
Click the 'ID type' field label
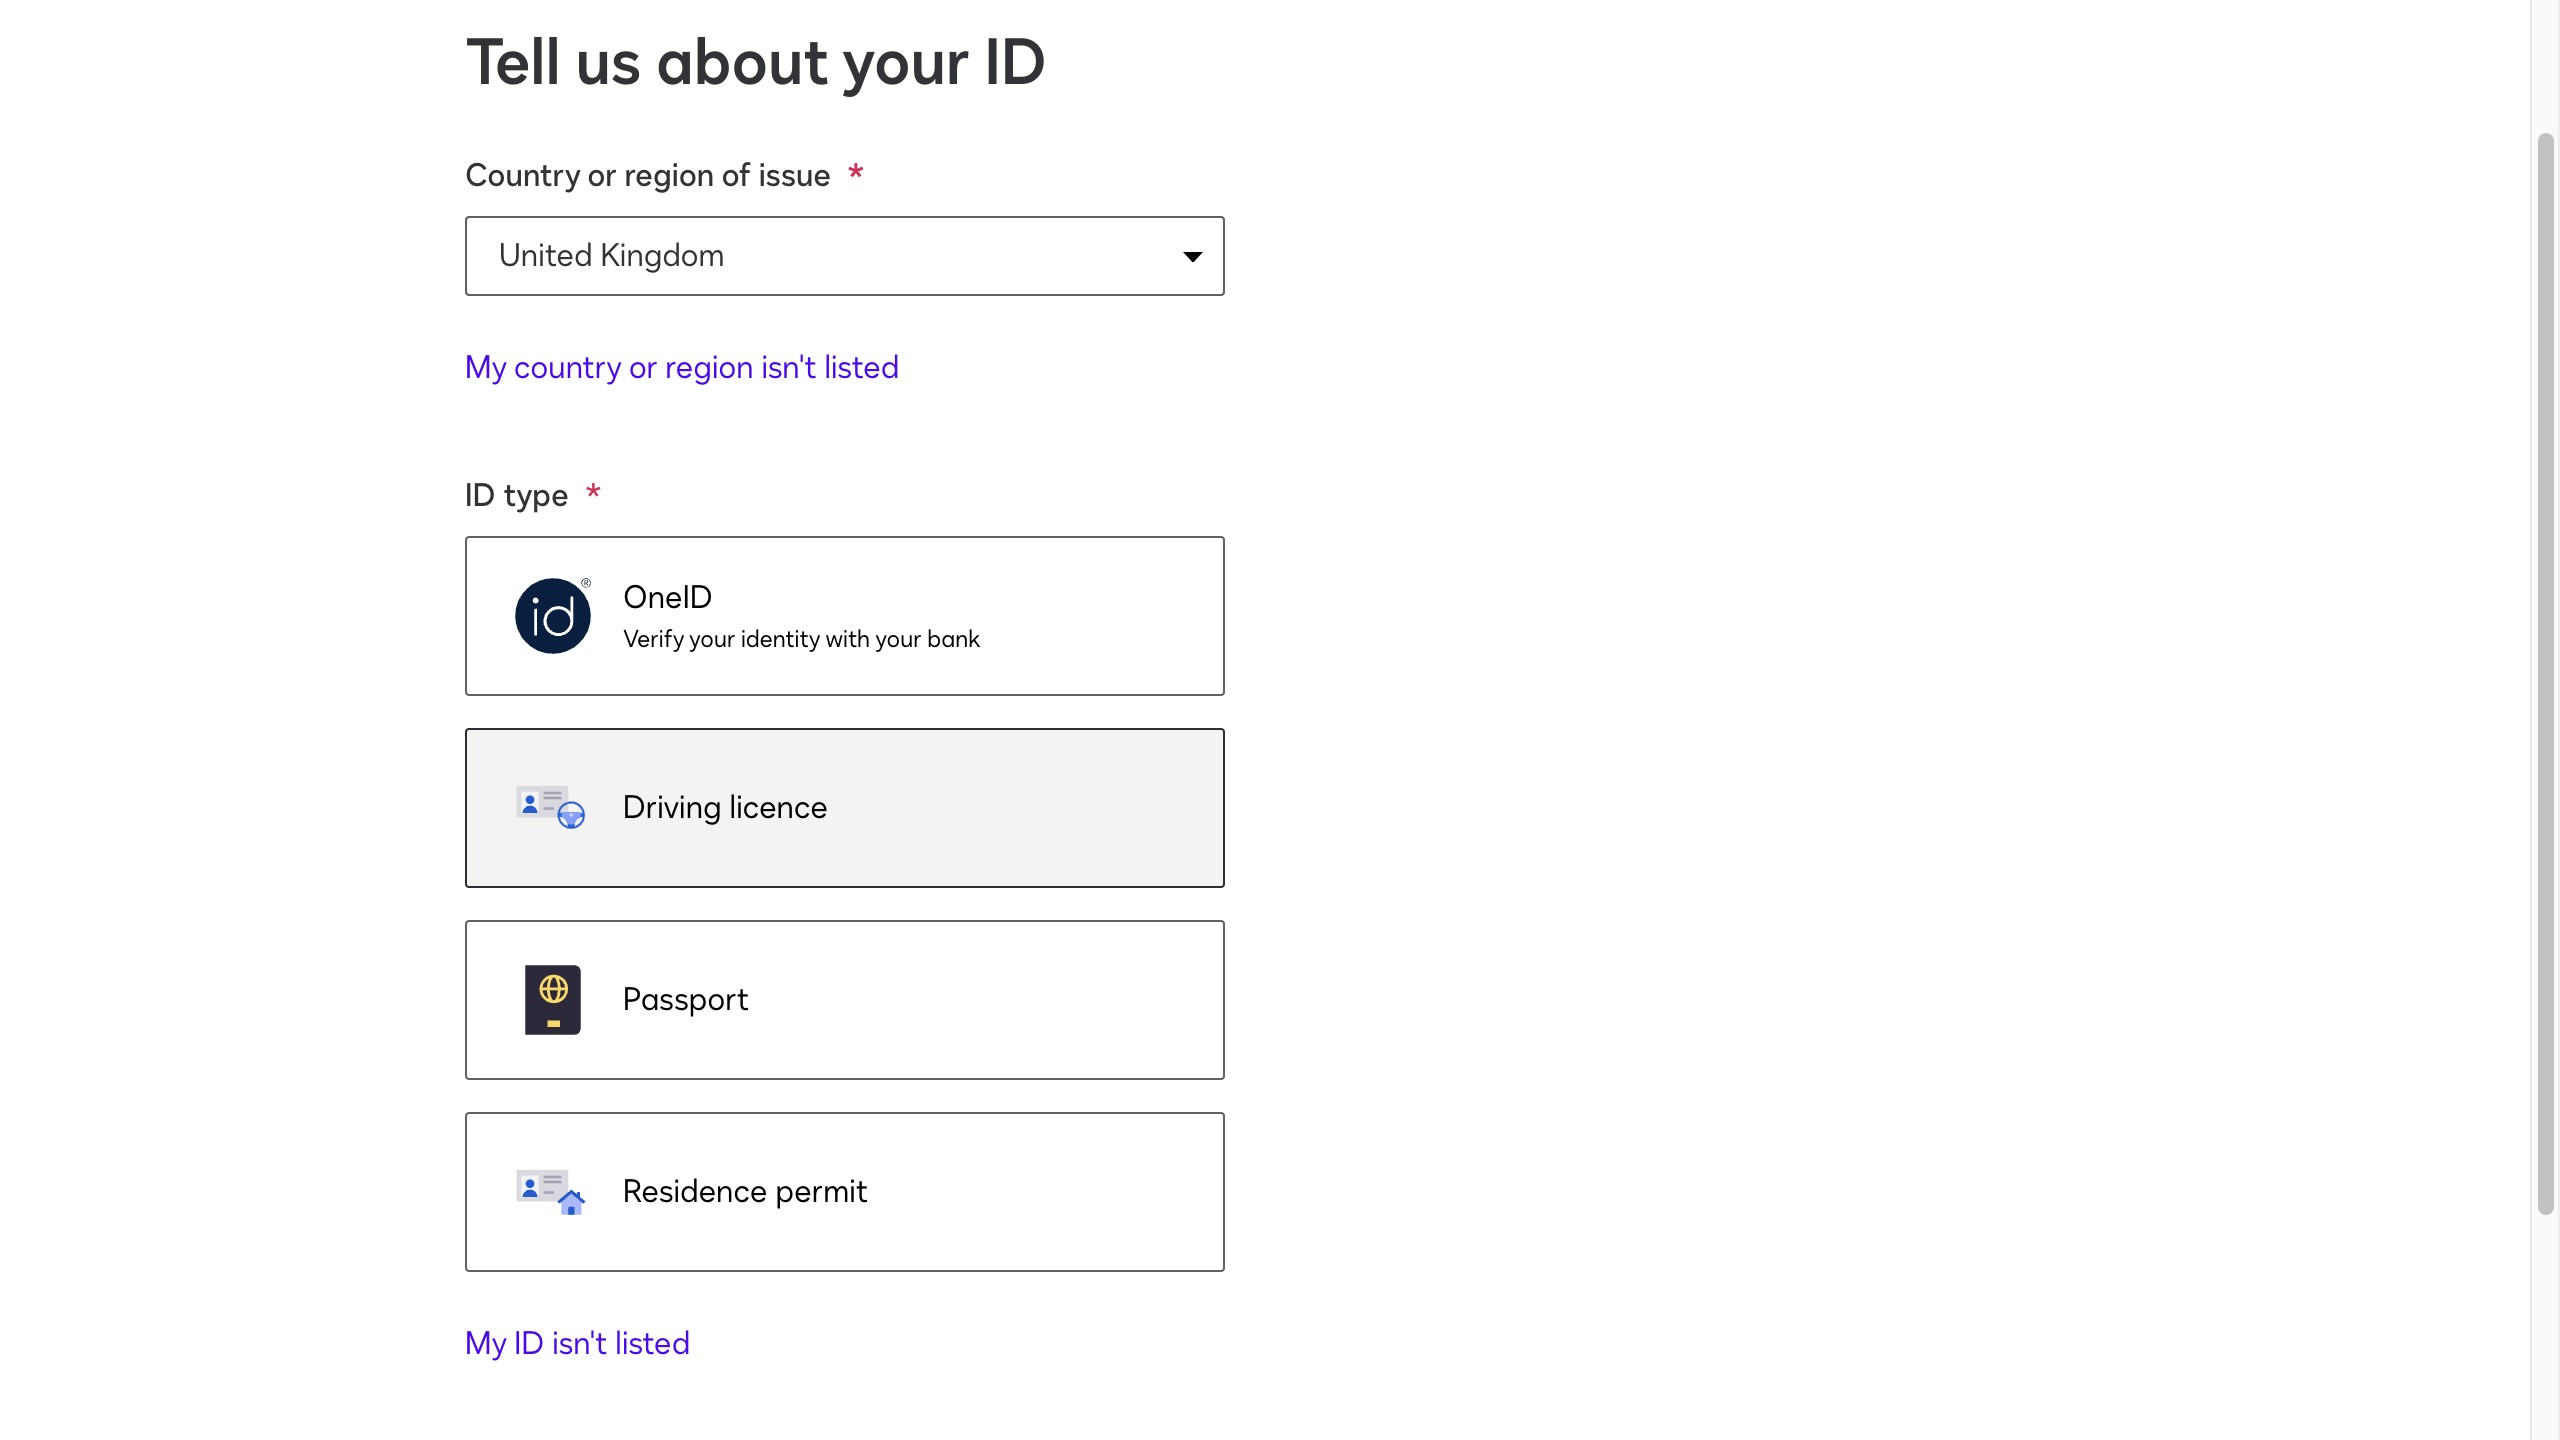tap(516, 495)
